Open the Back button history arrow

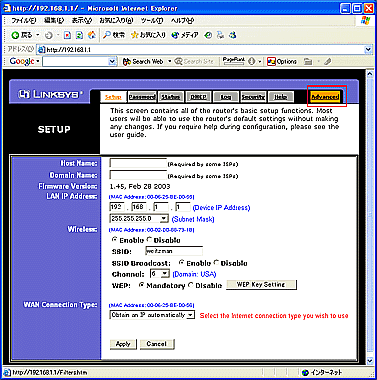click(x=38, y=35)
